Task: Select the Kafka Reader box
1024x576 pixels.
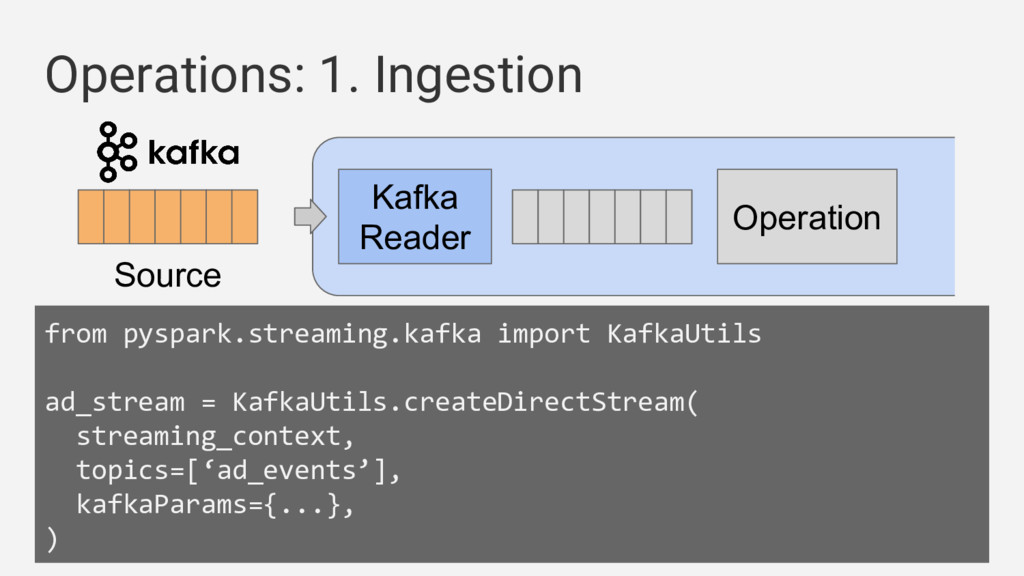Action: pos(415,217)
